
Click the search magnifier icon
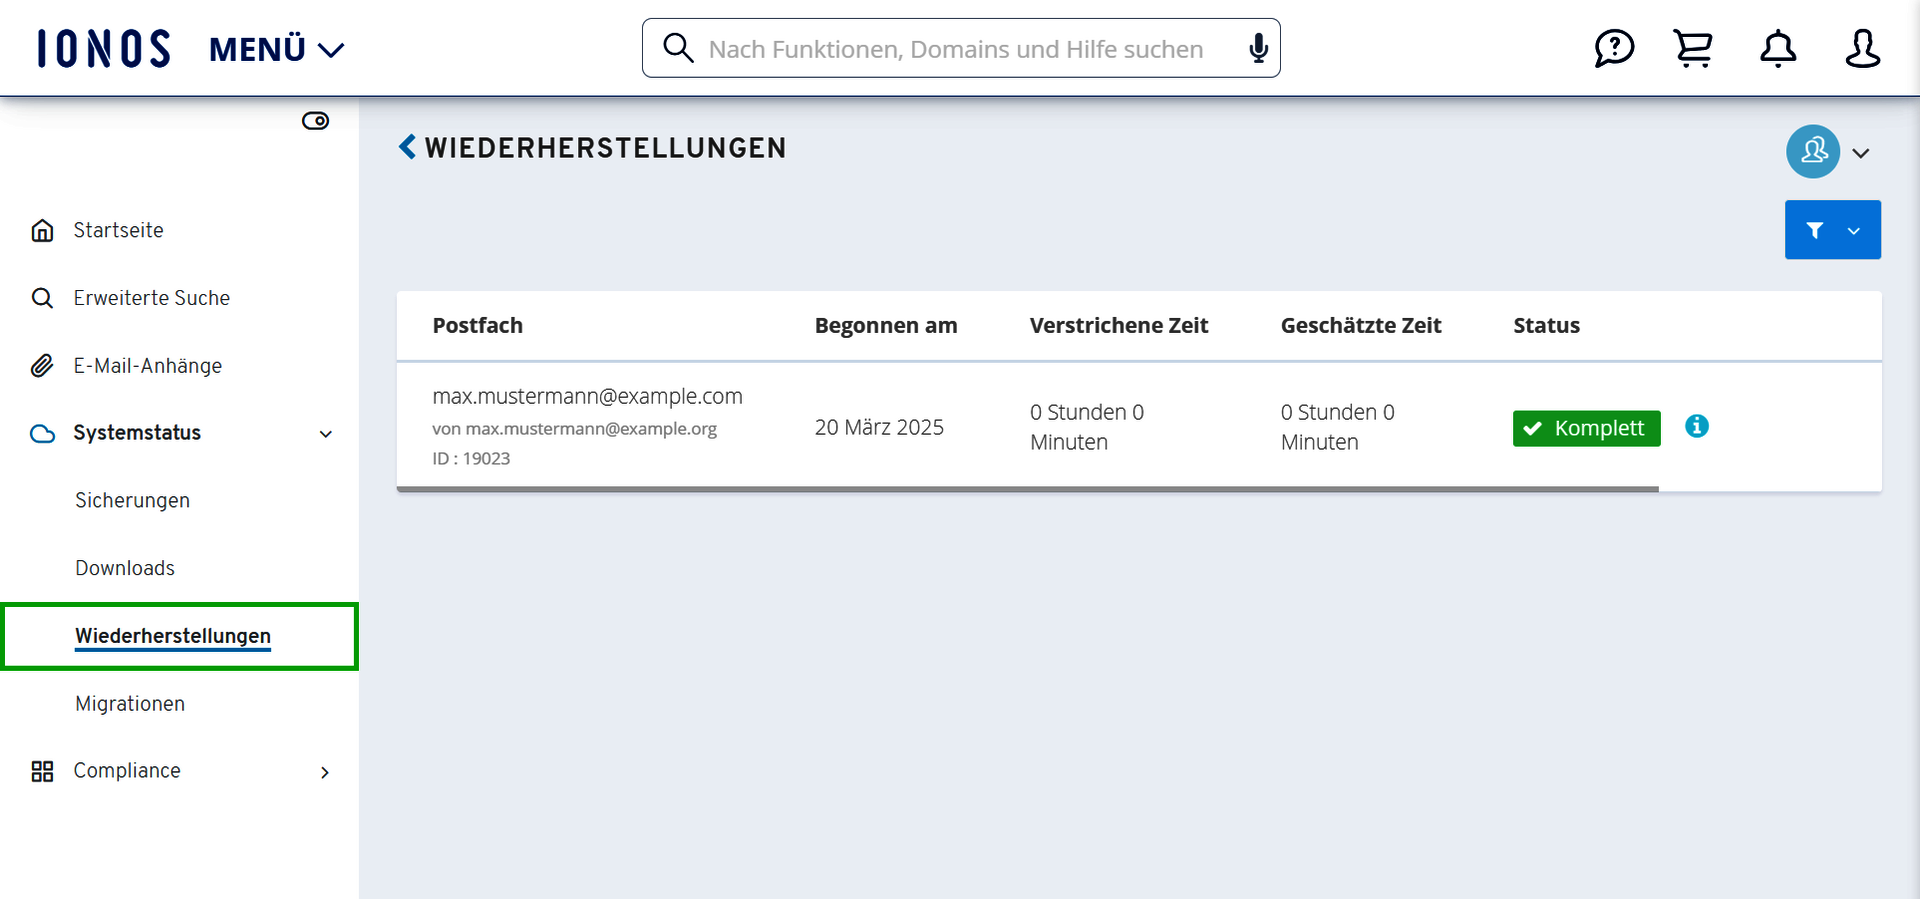pyautogui.click(x=678, y=48)
